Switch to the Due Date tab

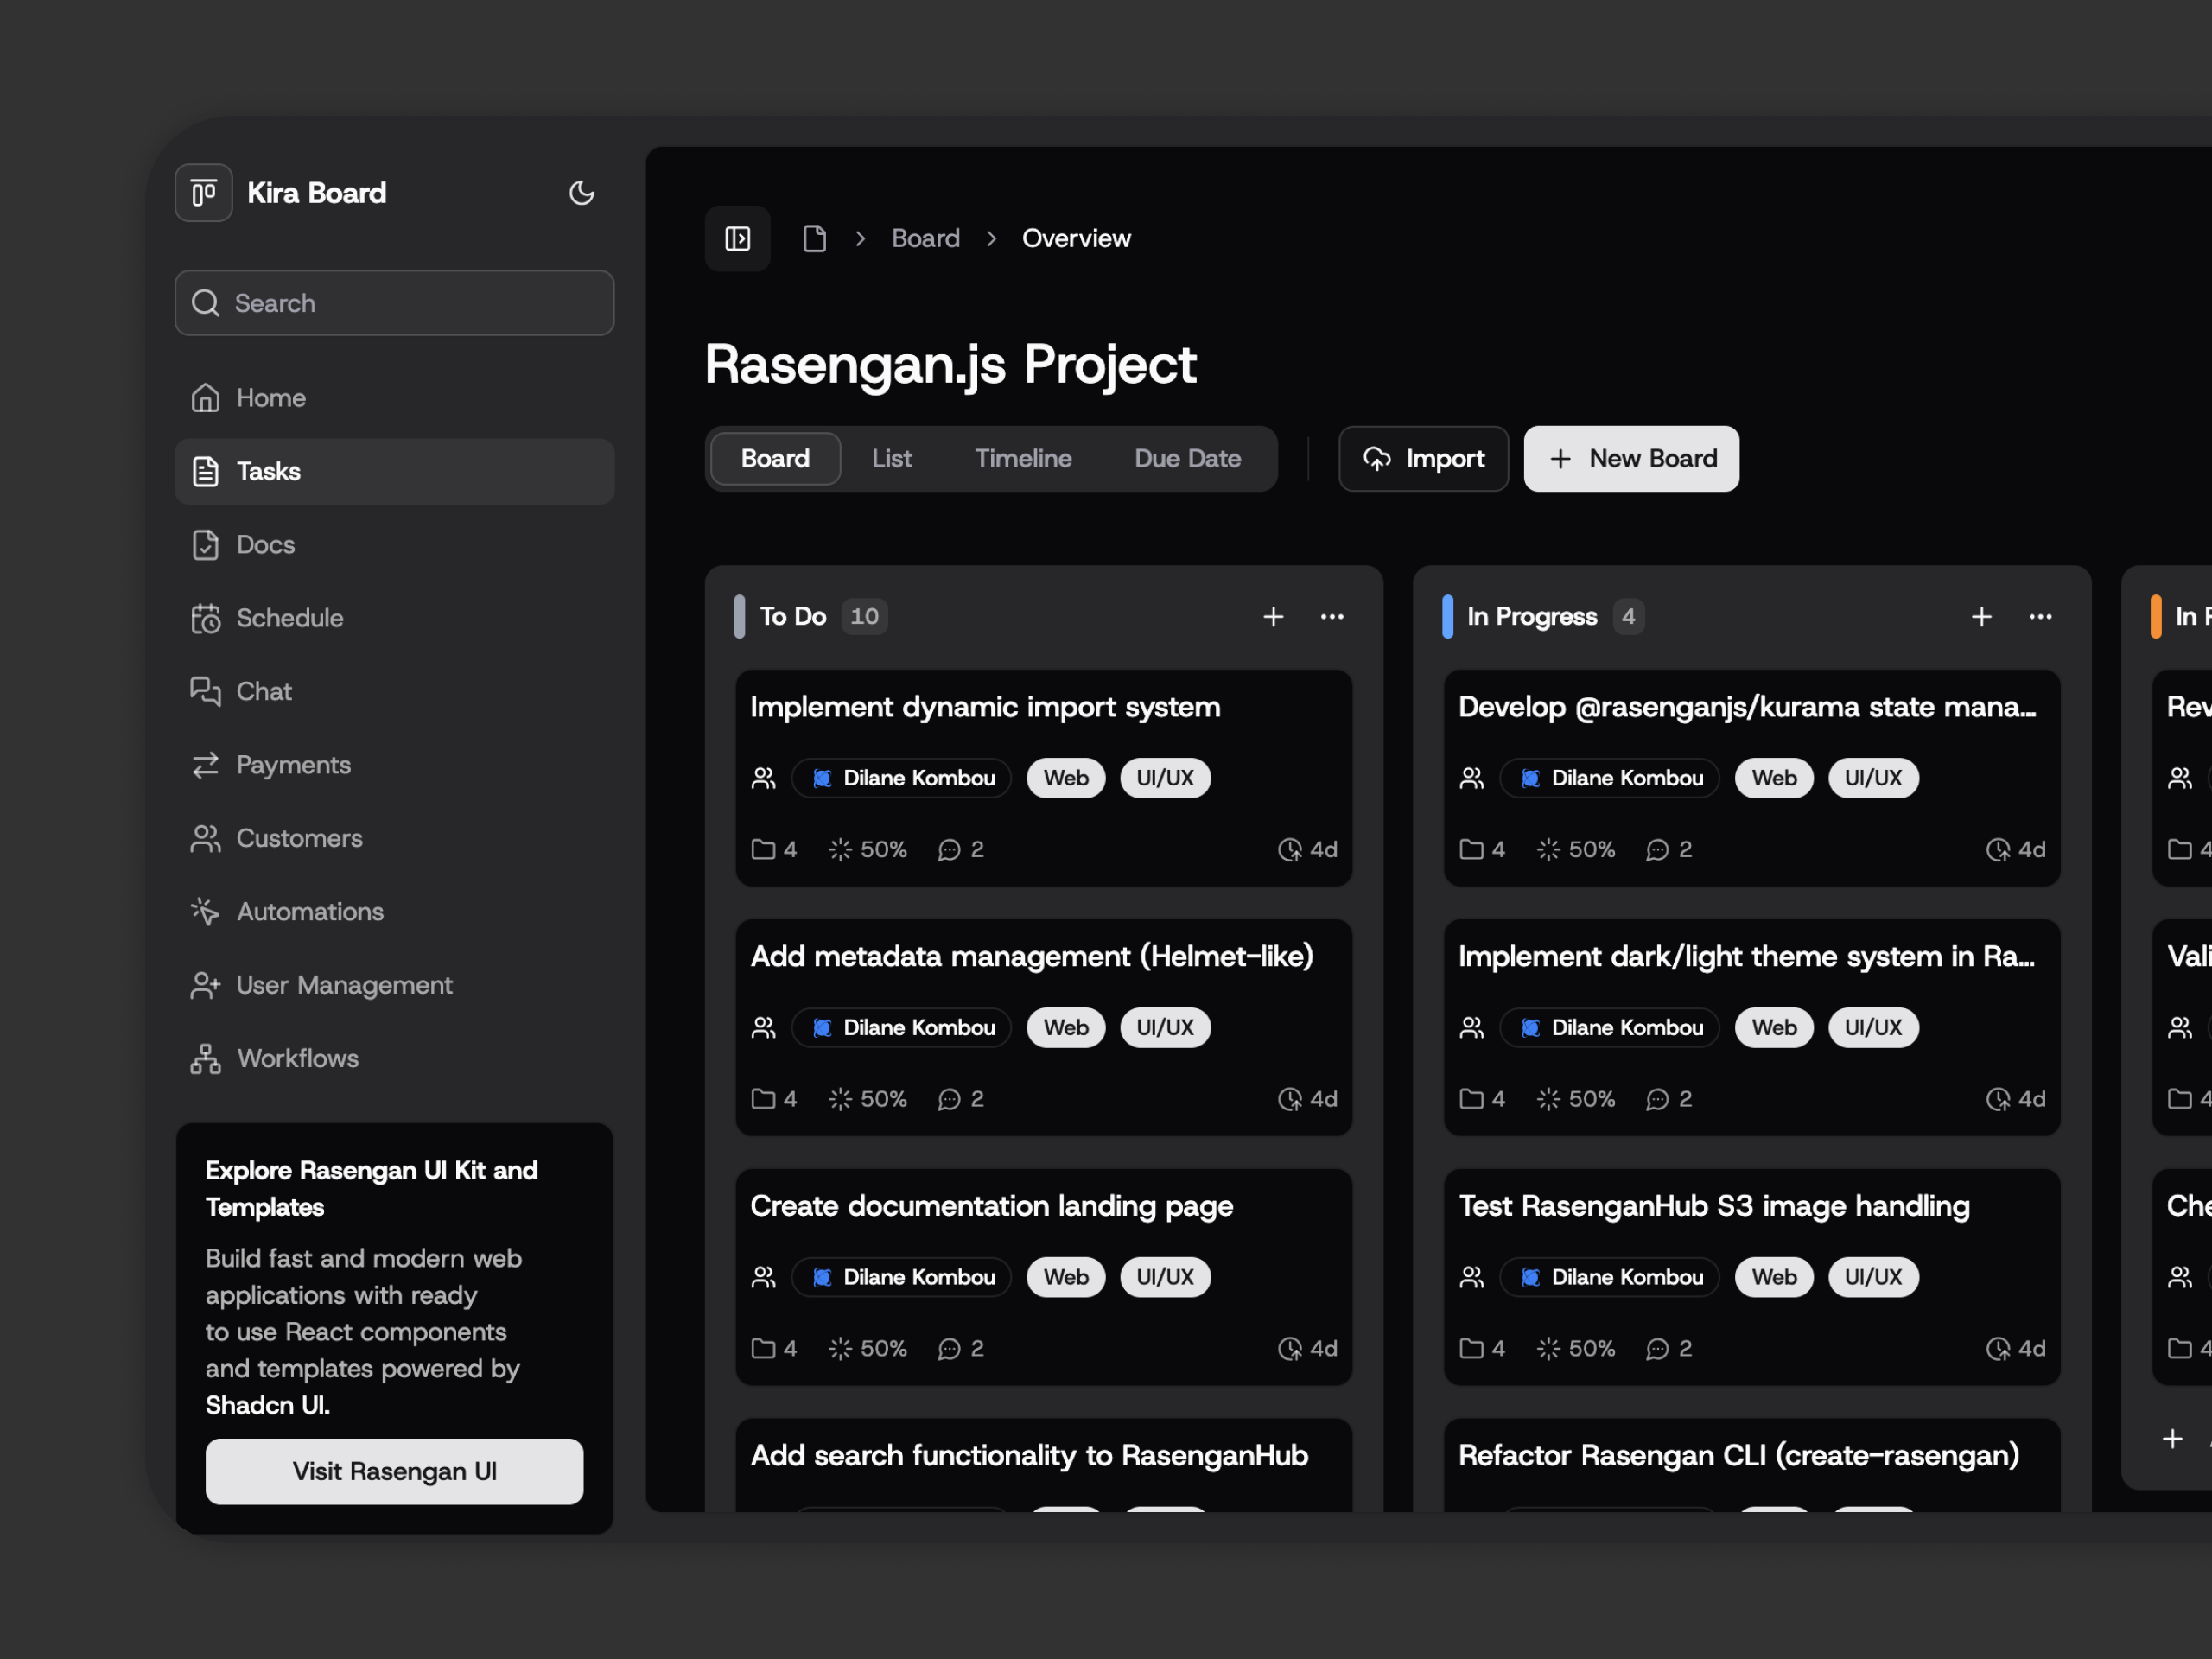point(1187,459)
